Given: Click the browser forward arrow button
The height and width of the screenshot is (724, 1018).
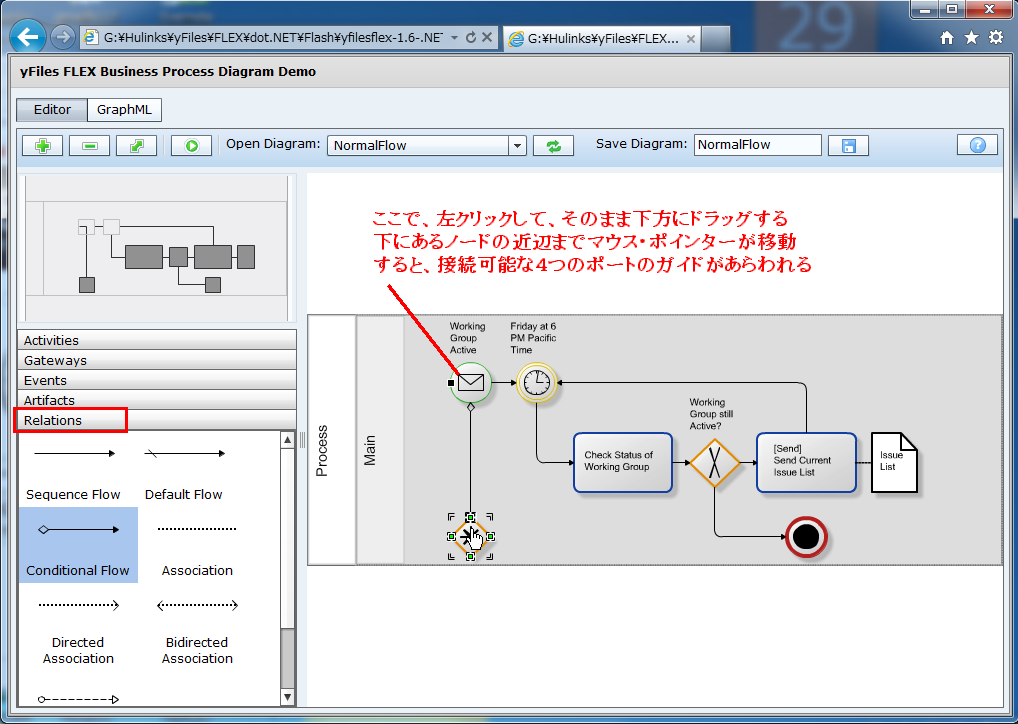Looking at the screenshot, I should click(x=63, y=37).
